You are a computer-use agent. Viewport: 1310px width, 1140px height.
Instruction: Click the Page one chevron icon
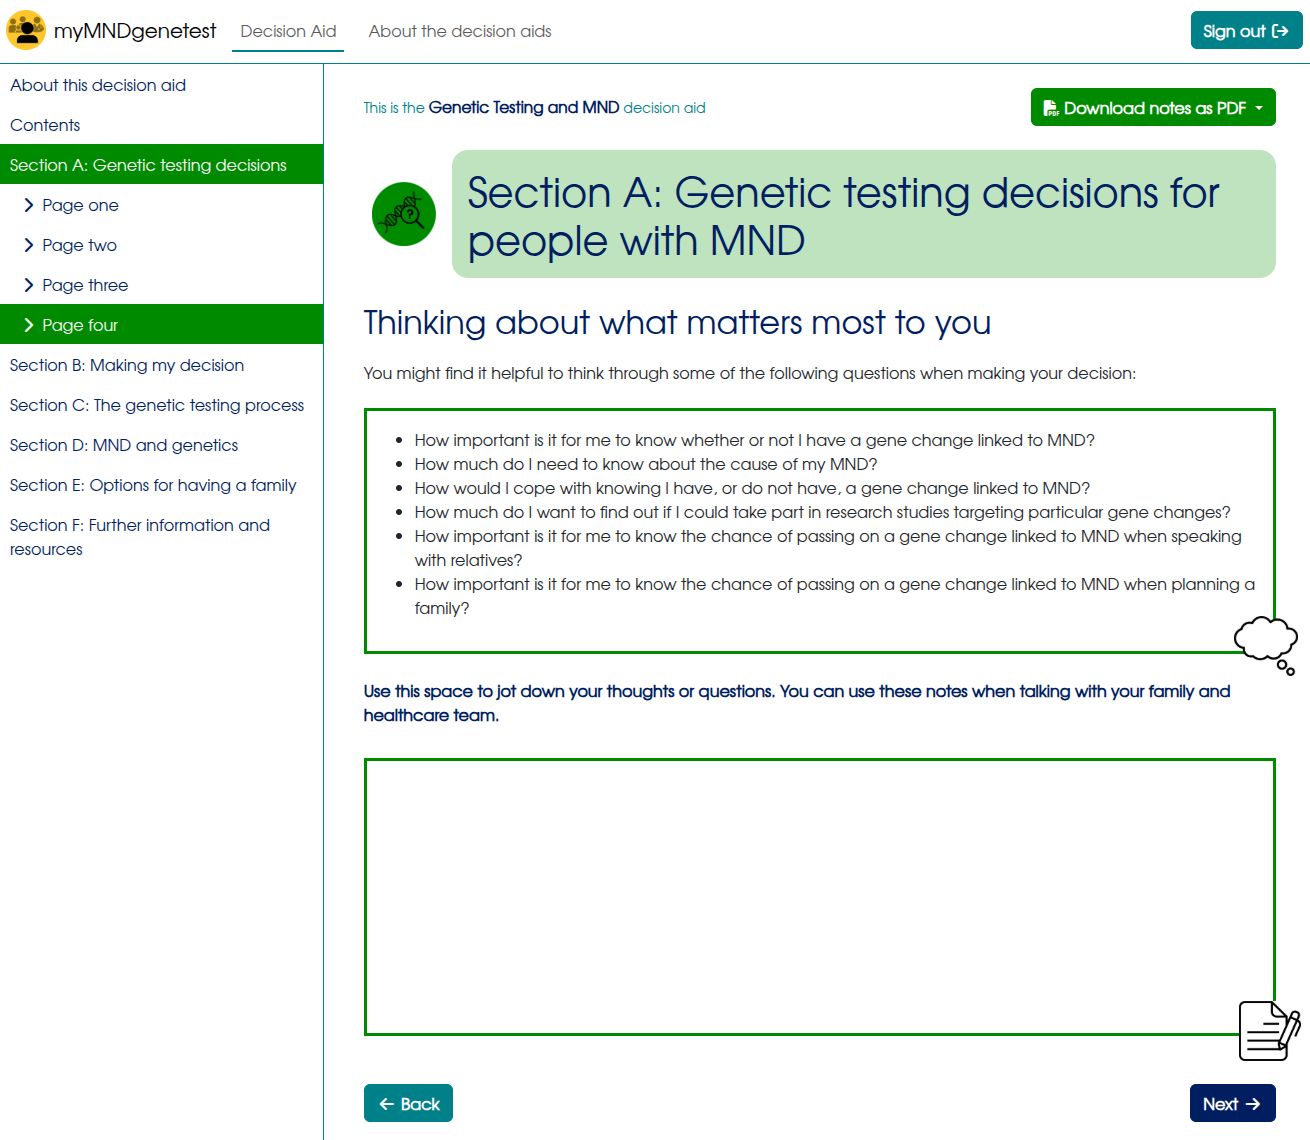click(29, 205)
